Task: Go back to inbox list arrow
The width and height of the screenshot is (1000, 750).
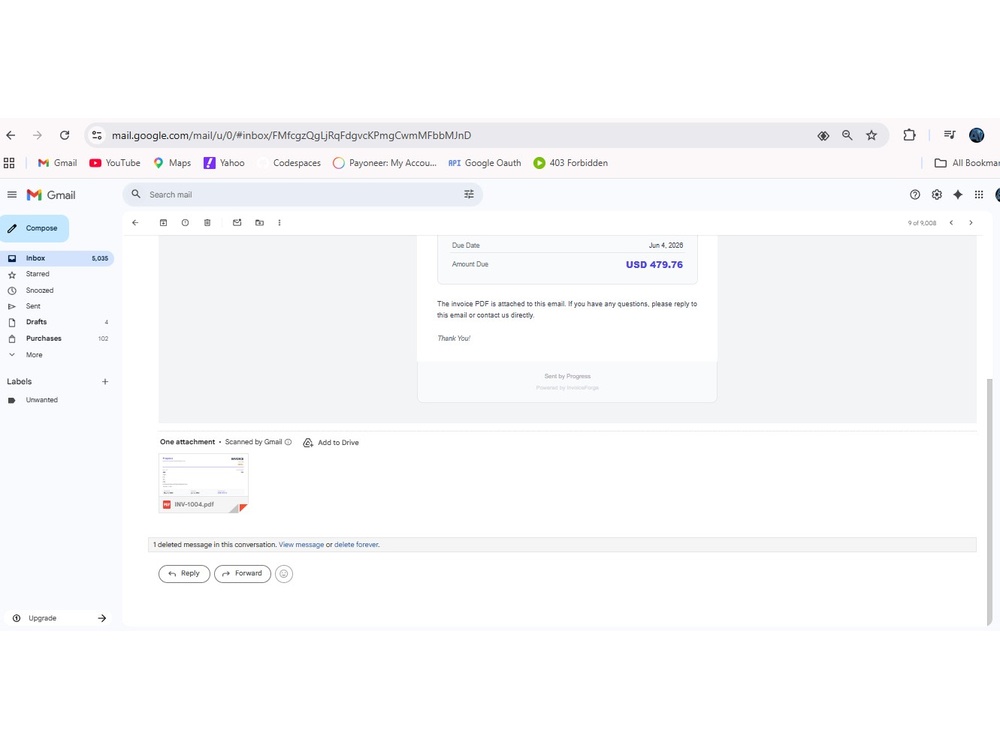Action: pyautogui.click(x=135, y=223)
